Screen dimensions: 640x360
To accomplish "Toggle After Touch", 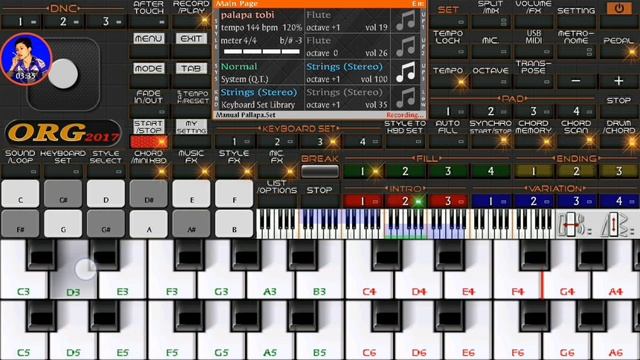I will coord(149,22).
